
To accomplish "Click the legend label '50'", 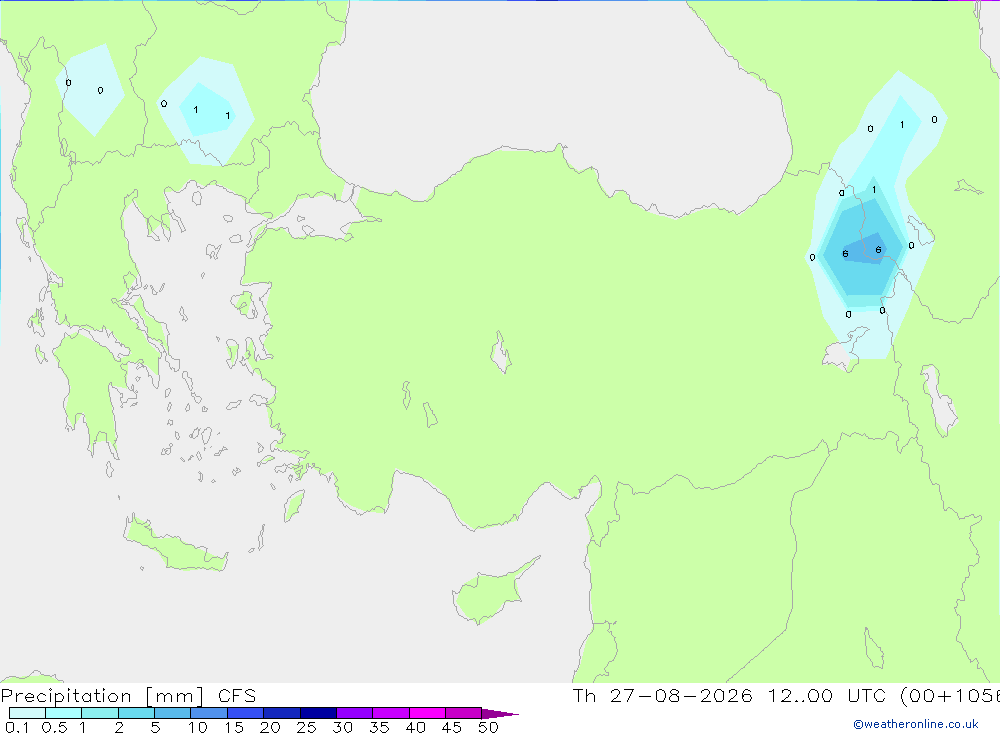I will [488, 727].
